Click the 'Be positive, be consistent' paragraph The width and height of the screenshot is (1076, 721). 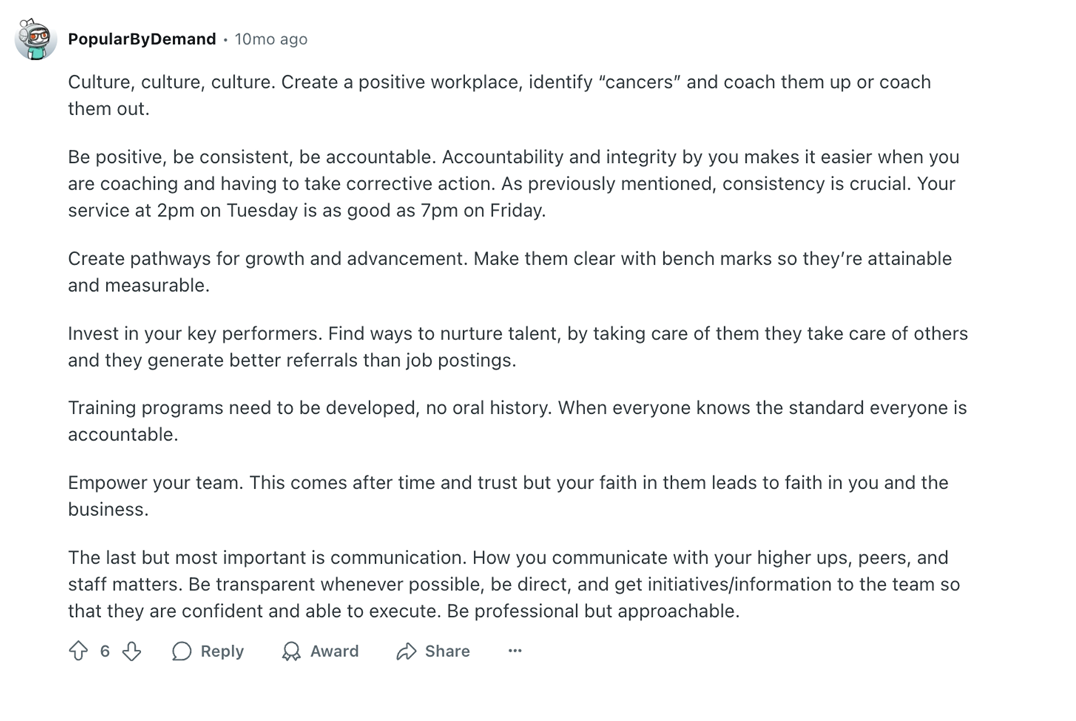513,183
